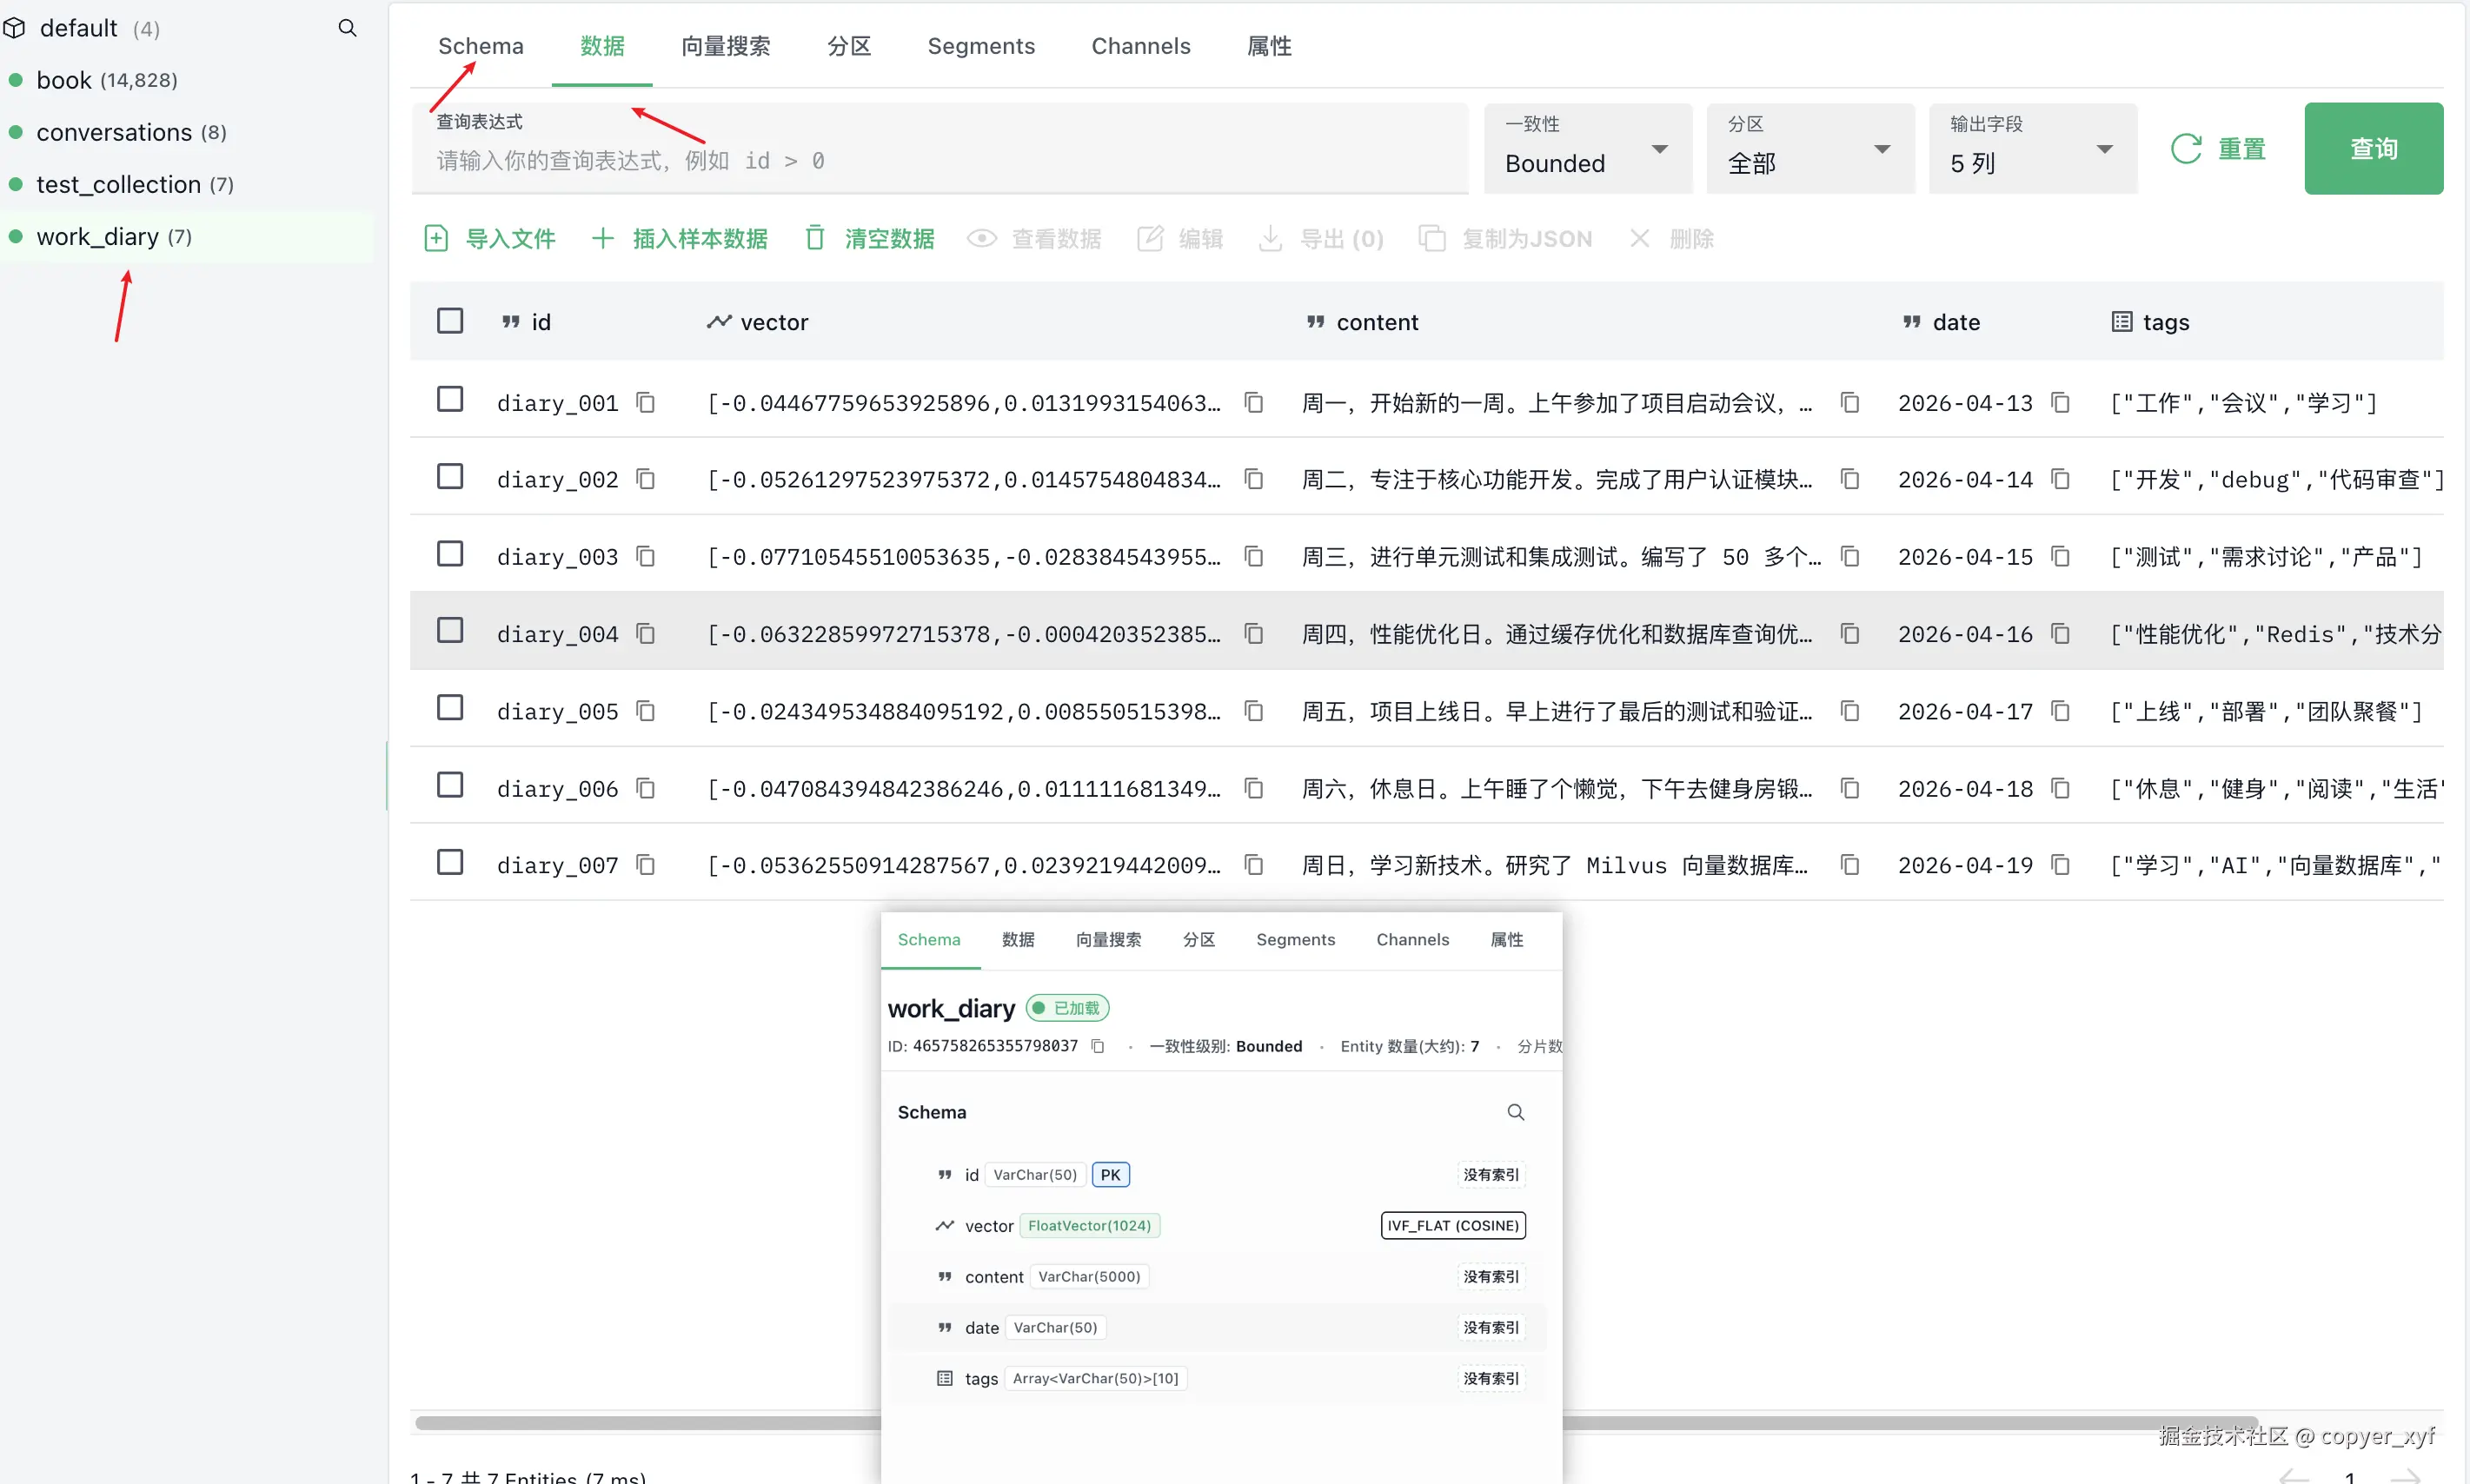The width and height of the screenshot is (2470, 1484).
Task: Check the diary_002 row checkbox
Action: (x=450, y=476)
